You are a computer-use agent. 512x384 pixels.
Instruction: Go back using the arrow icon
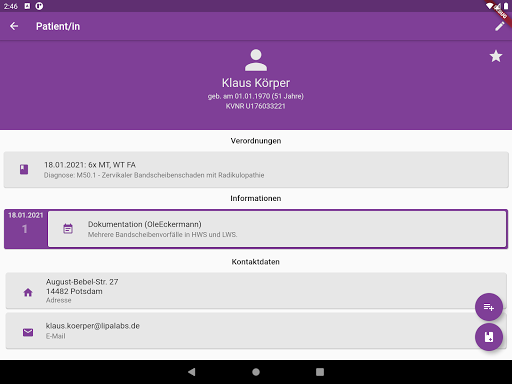point(14,26)
